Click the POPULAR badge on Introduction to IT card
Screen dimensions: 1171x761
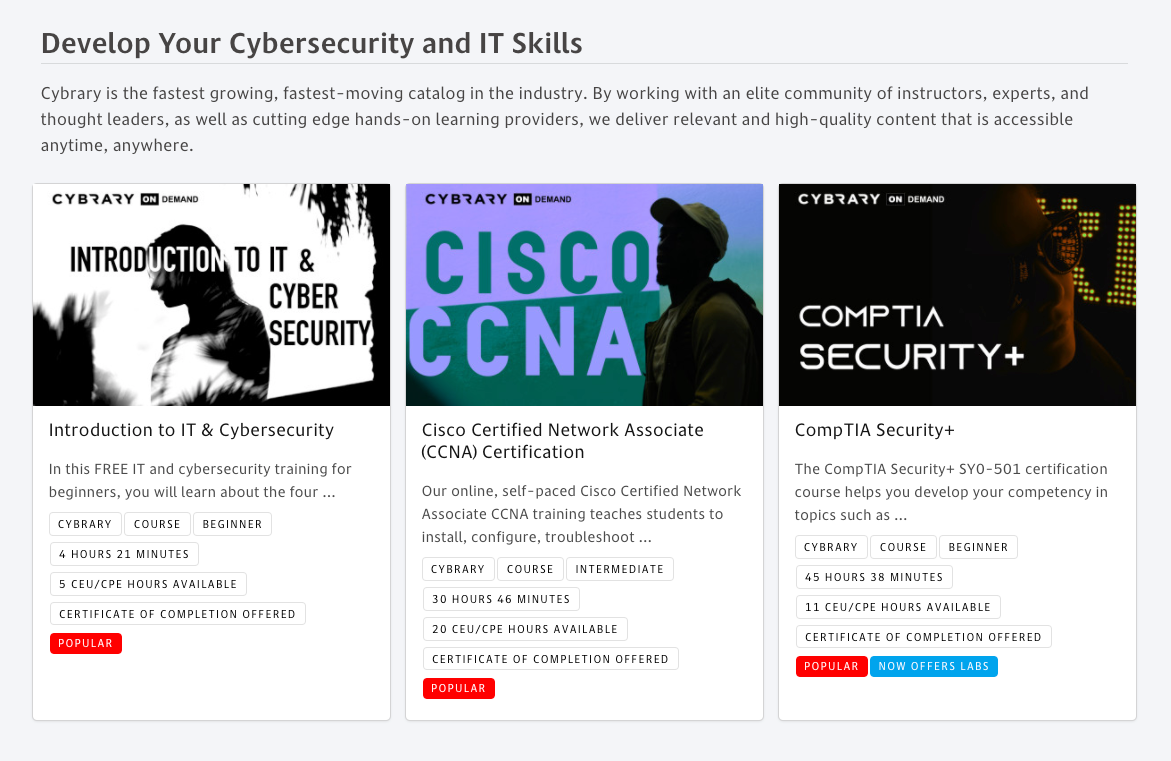86,643
